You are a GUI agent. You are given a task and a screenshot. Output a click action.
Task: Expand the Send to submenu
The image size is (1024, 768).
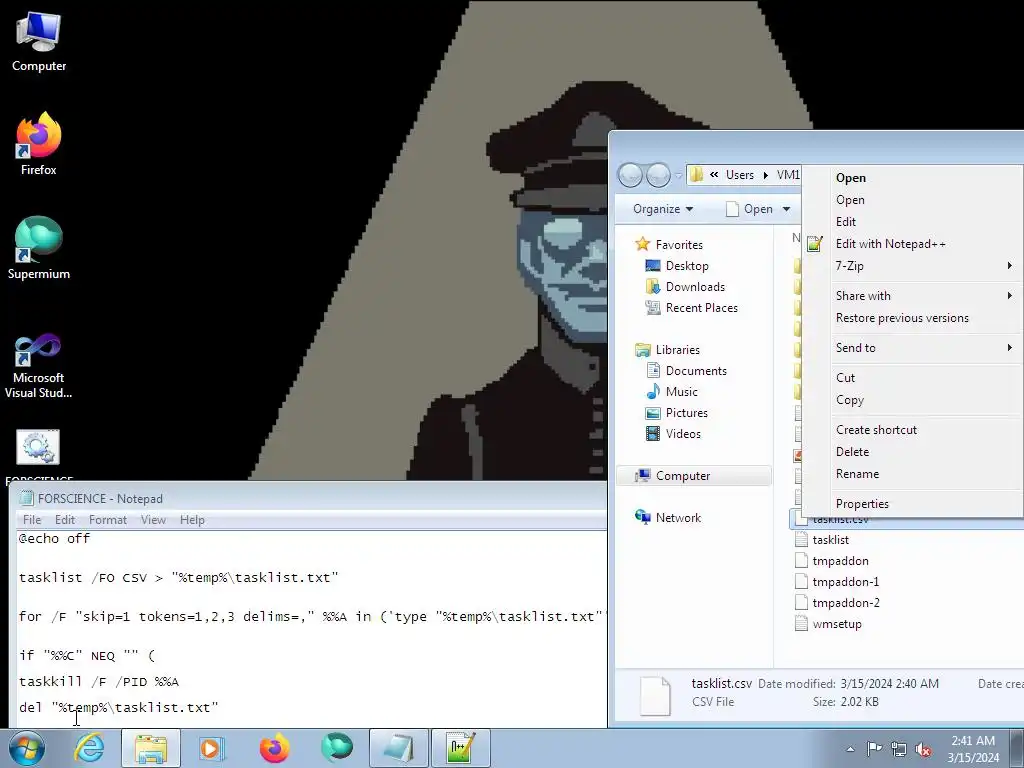912,348
